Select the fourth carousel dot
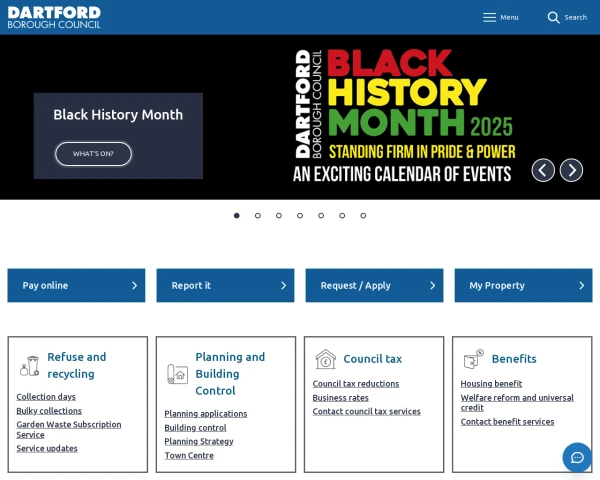The height and width of the screenshot is (480, 600). (300, 216)
